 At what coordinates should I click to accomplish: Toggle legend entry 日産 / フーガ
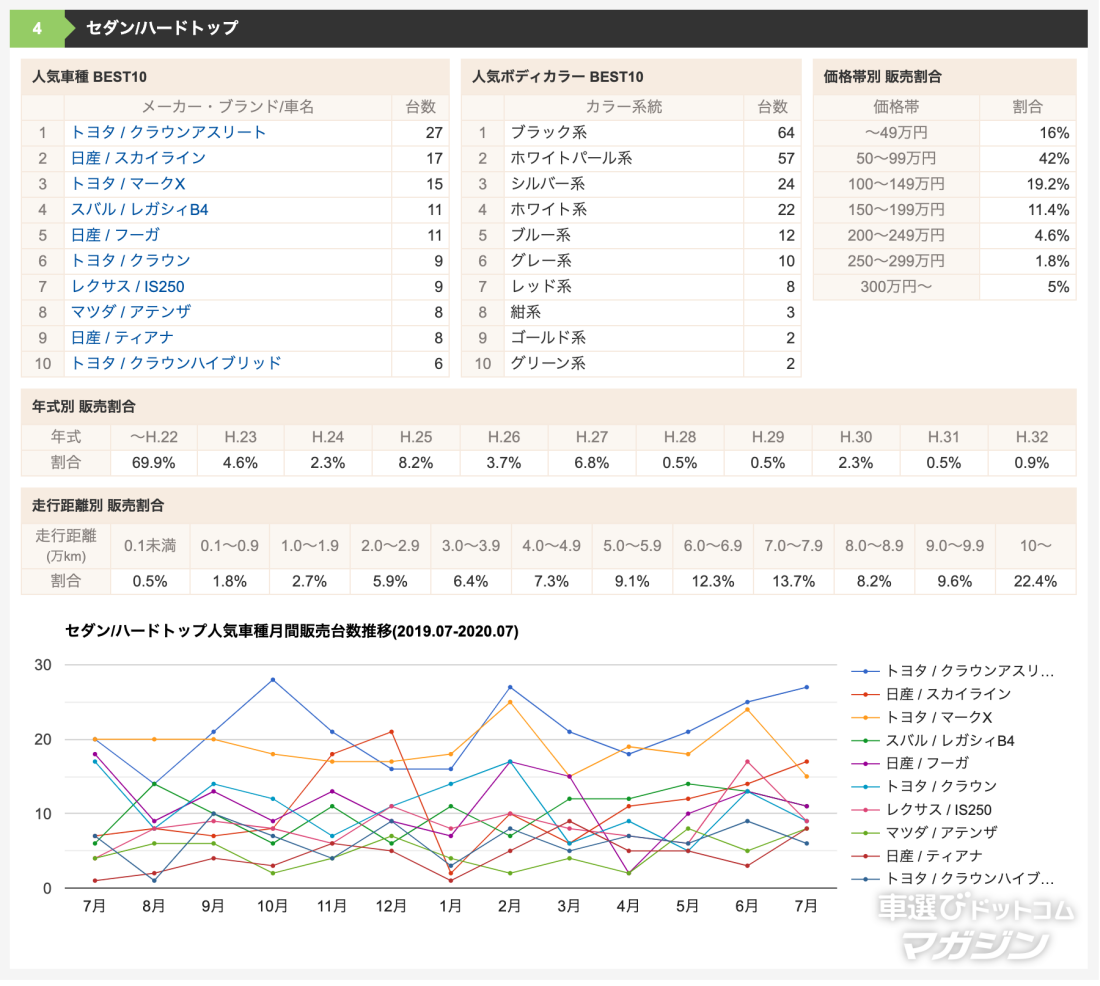[x=910, y=763]
